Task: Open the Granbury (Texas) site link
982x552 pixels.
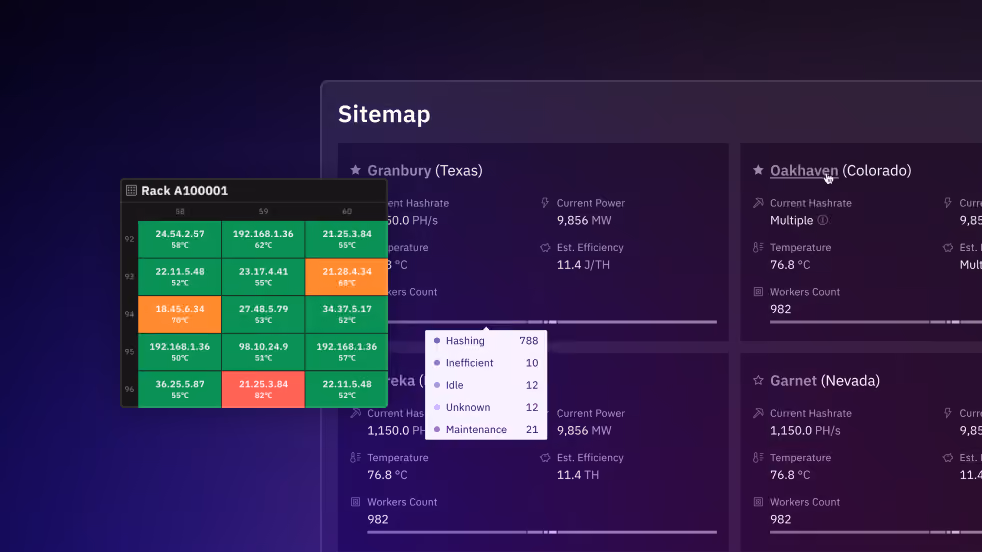Action: pos(425,170)
